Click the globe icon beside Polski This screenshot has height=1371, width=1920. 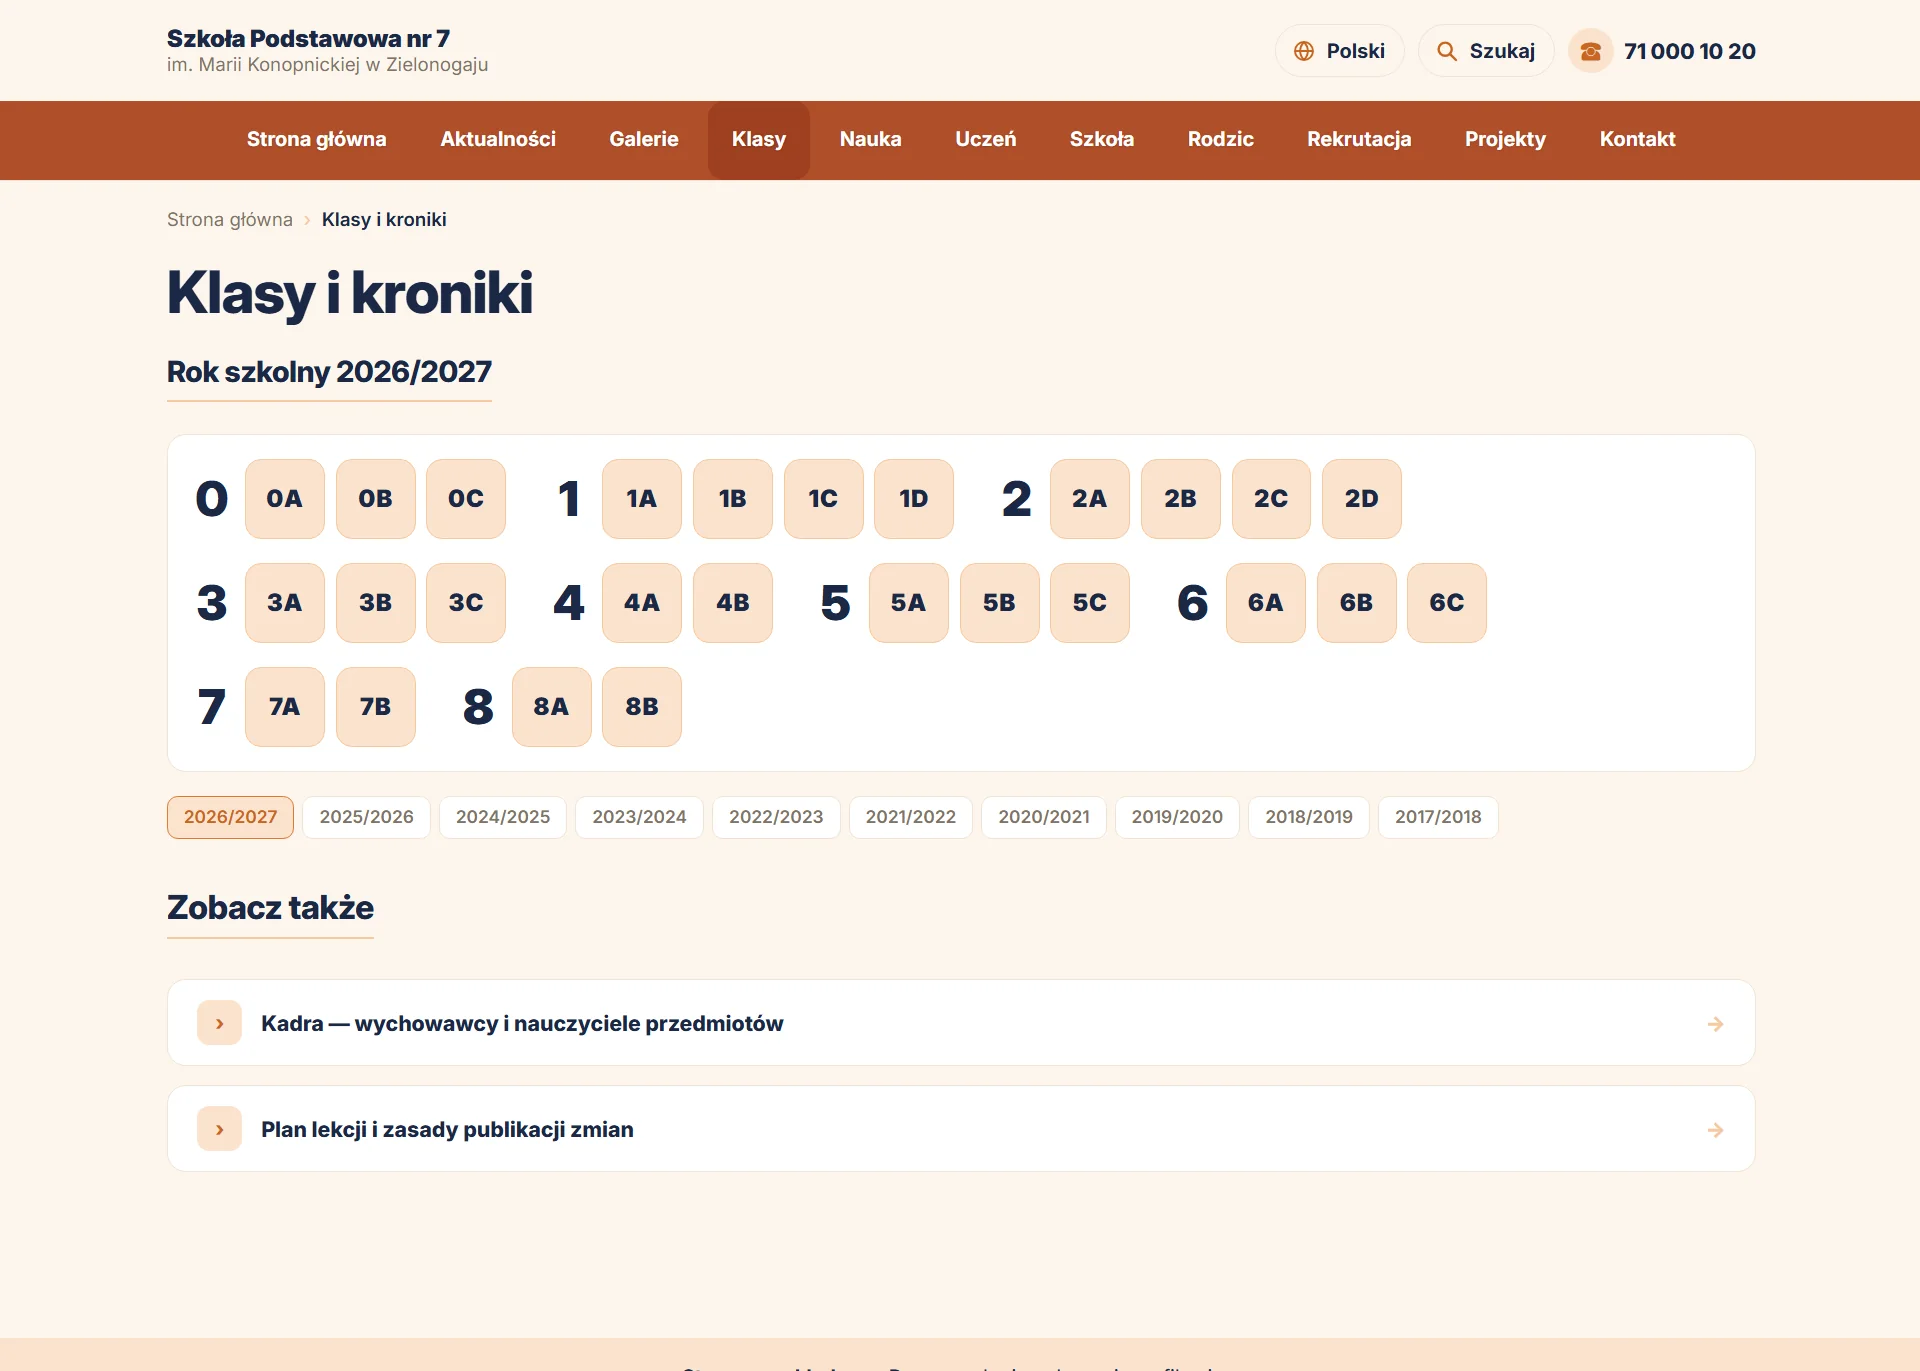point(1303,51)
